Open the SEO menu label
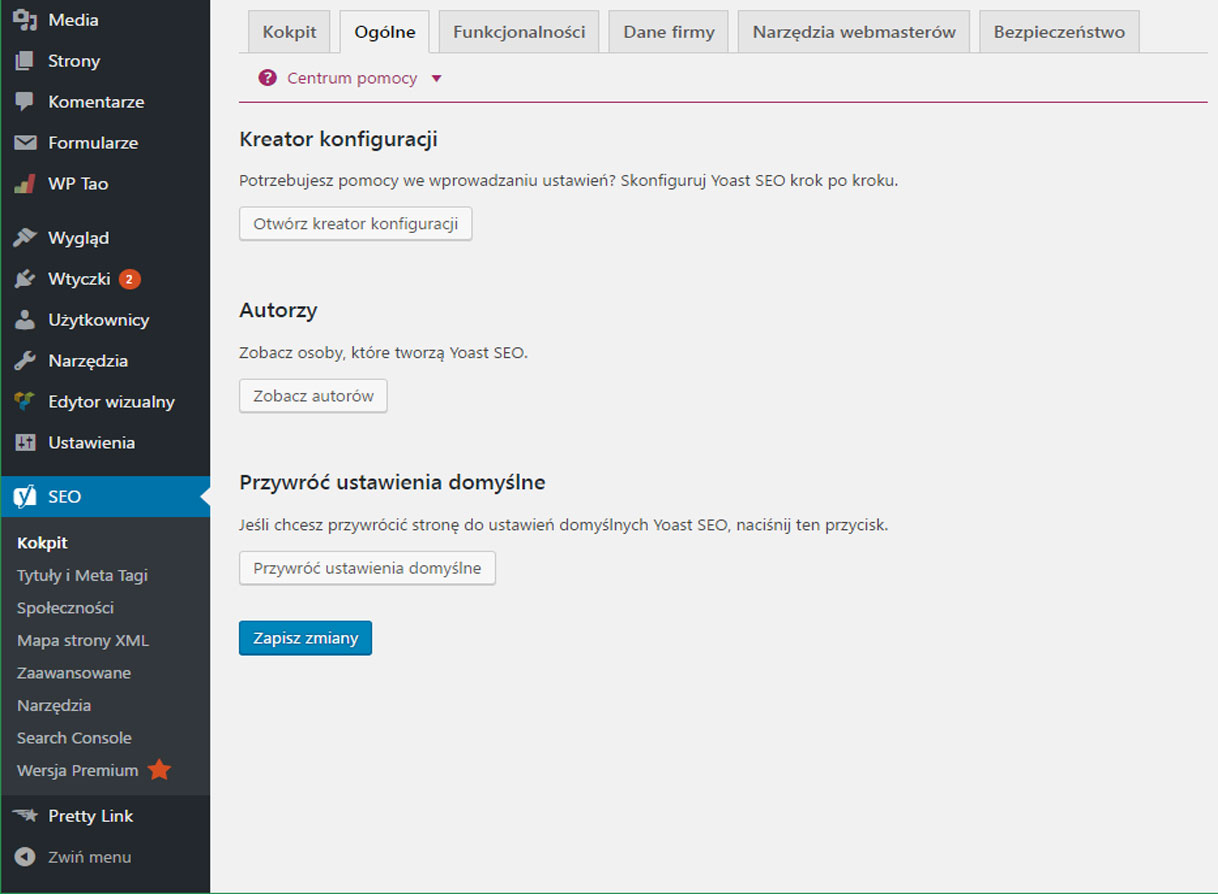The width and height of the screenshot is (1218, 894). tap(65, 497)
